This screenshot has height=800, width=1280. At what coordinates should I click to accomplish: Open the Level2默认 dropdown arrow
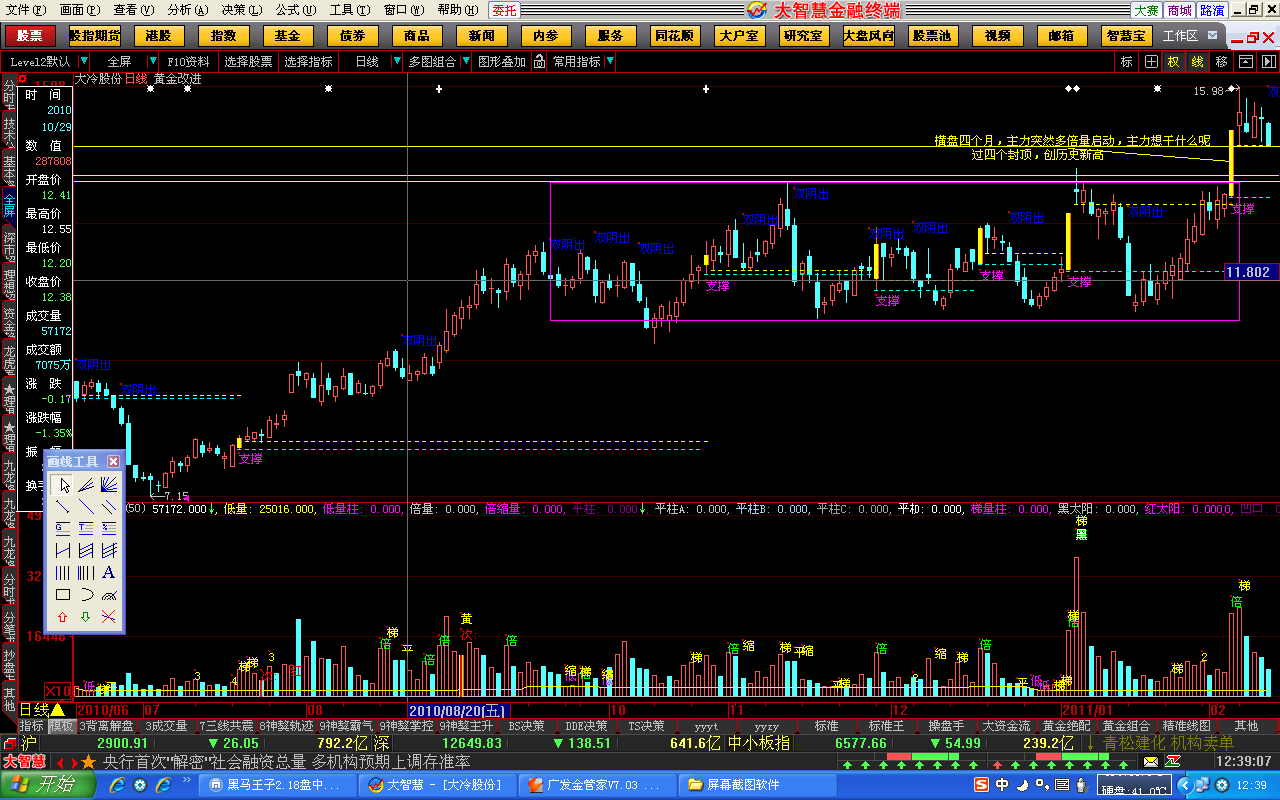(x=84, y=61)
